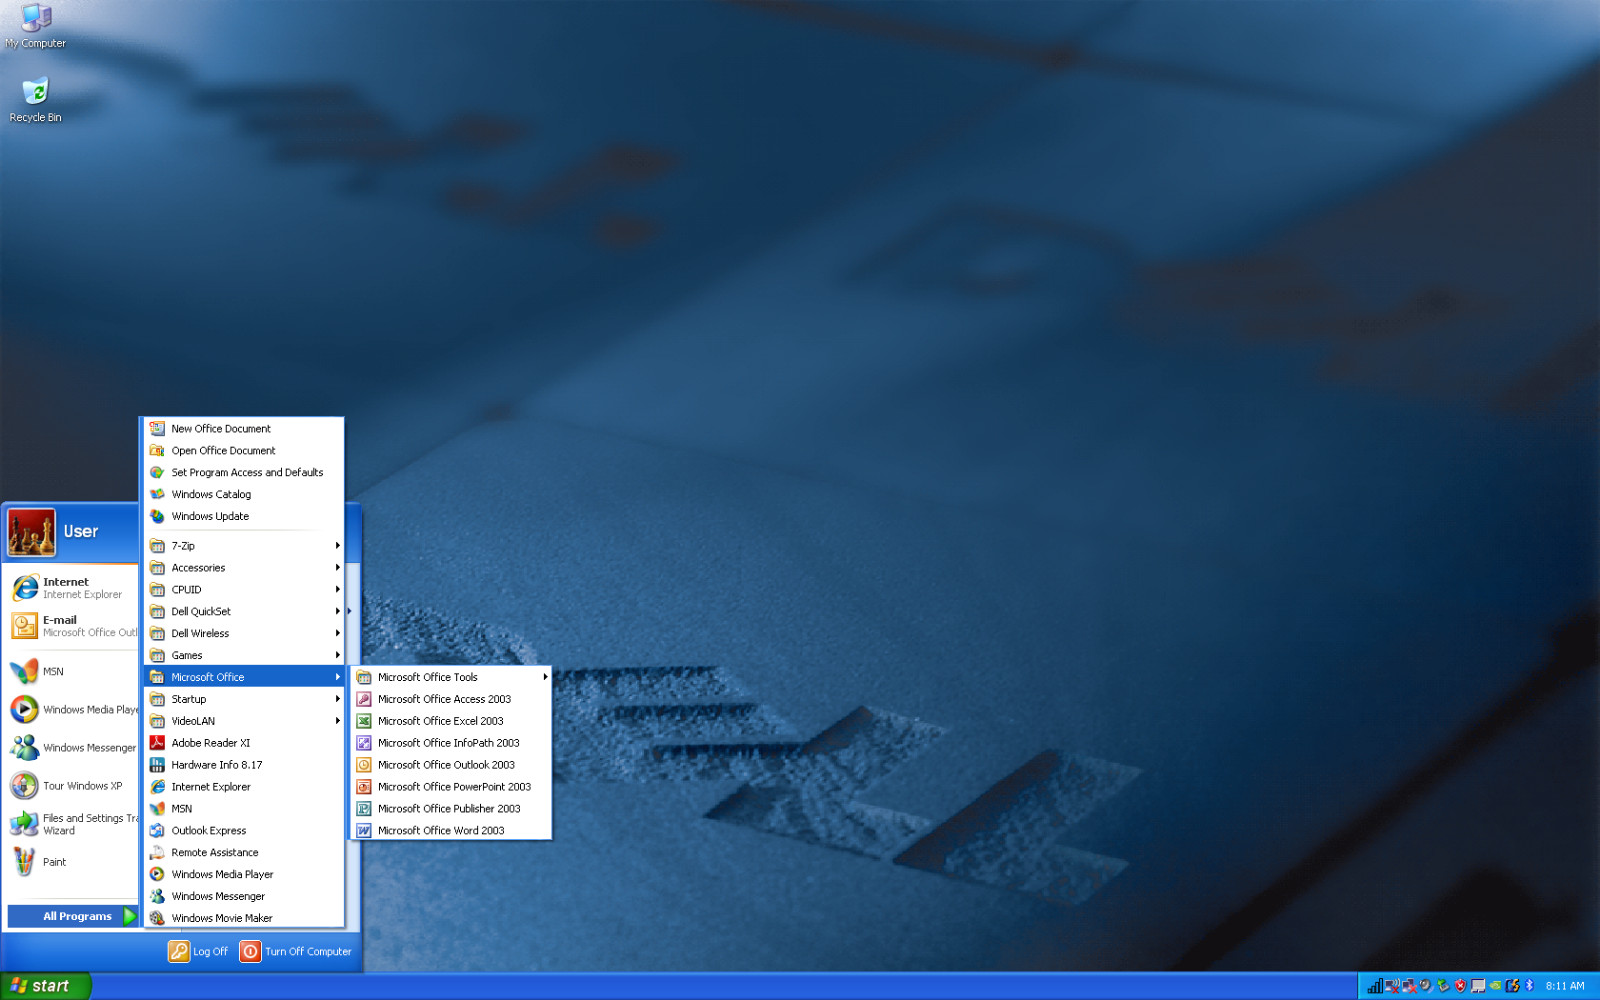Expand the Startup folder
This screenshot has height=1000, width=1600.
click(244, 699)
